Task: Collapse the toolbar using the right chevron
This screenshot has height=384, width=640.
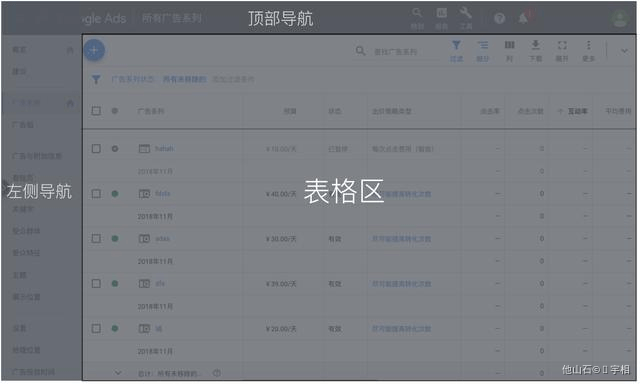Action: (x=624, y=51)
